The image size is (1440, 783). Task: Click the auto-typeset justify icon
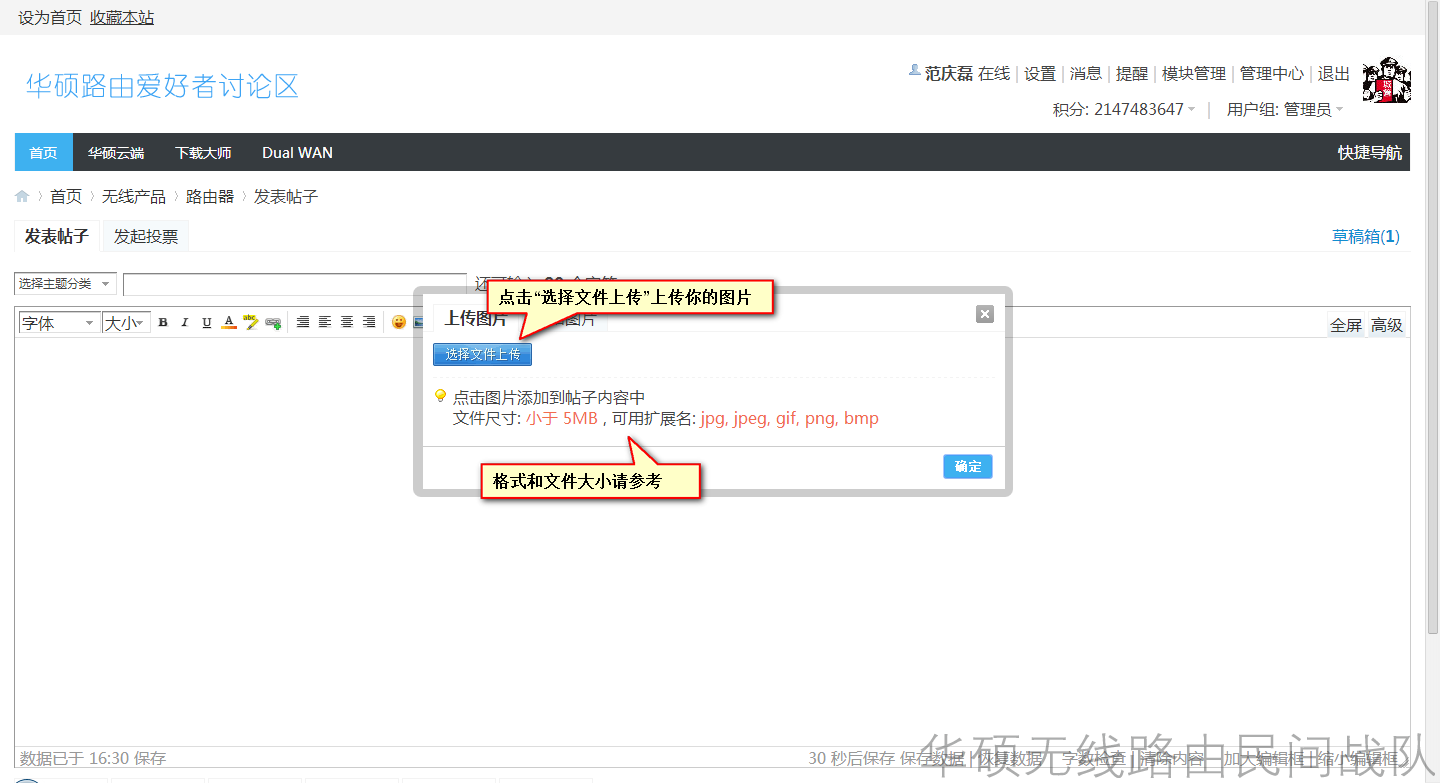click(303, 322)
